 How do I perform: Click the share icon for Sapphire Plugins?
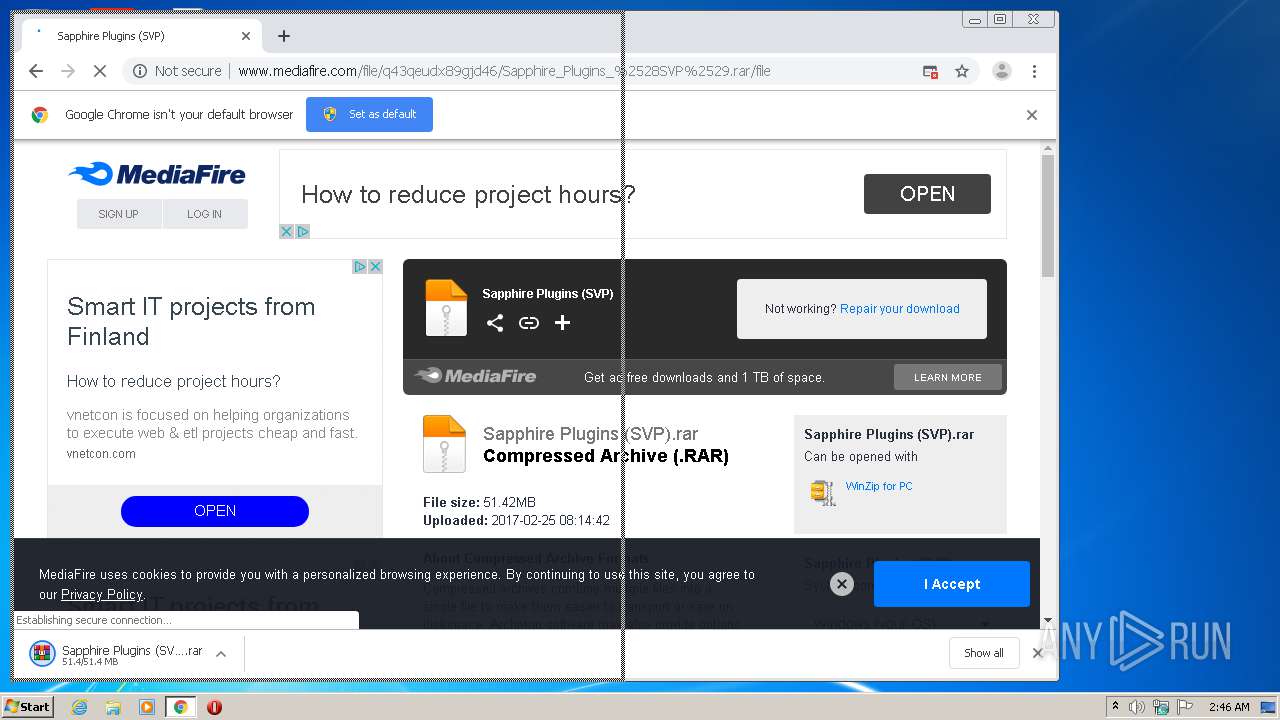click(495, 322)
